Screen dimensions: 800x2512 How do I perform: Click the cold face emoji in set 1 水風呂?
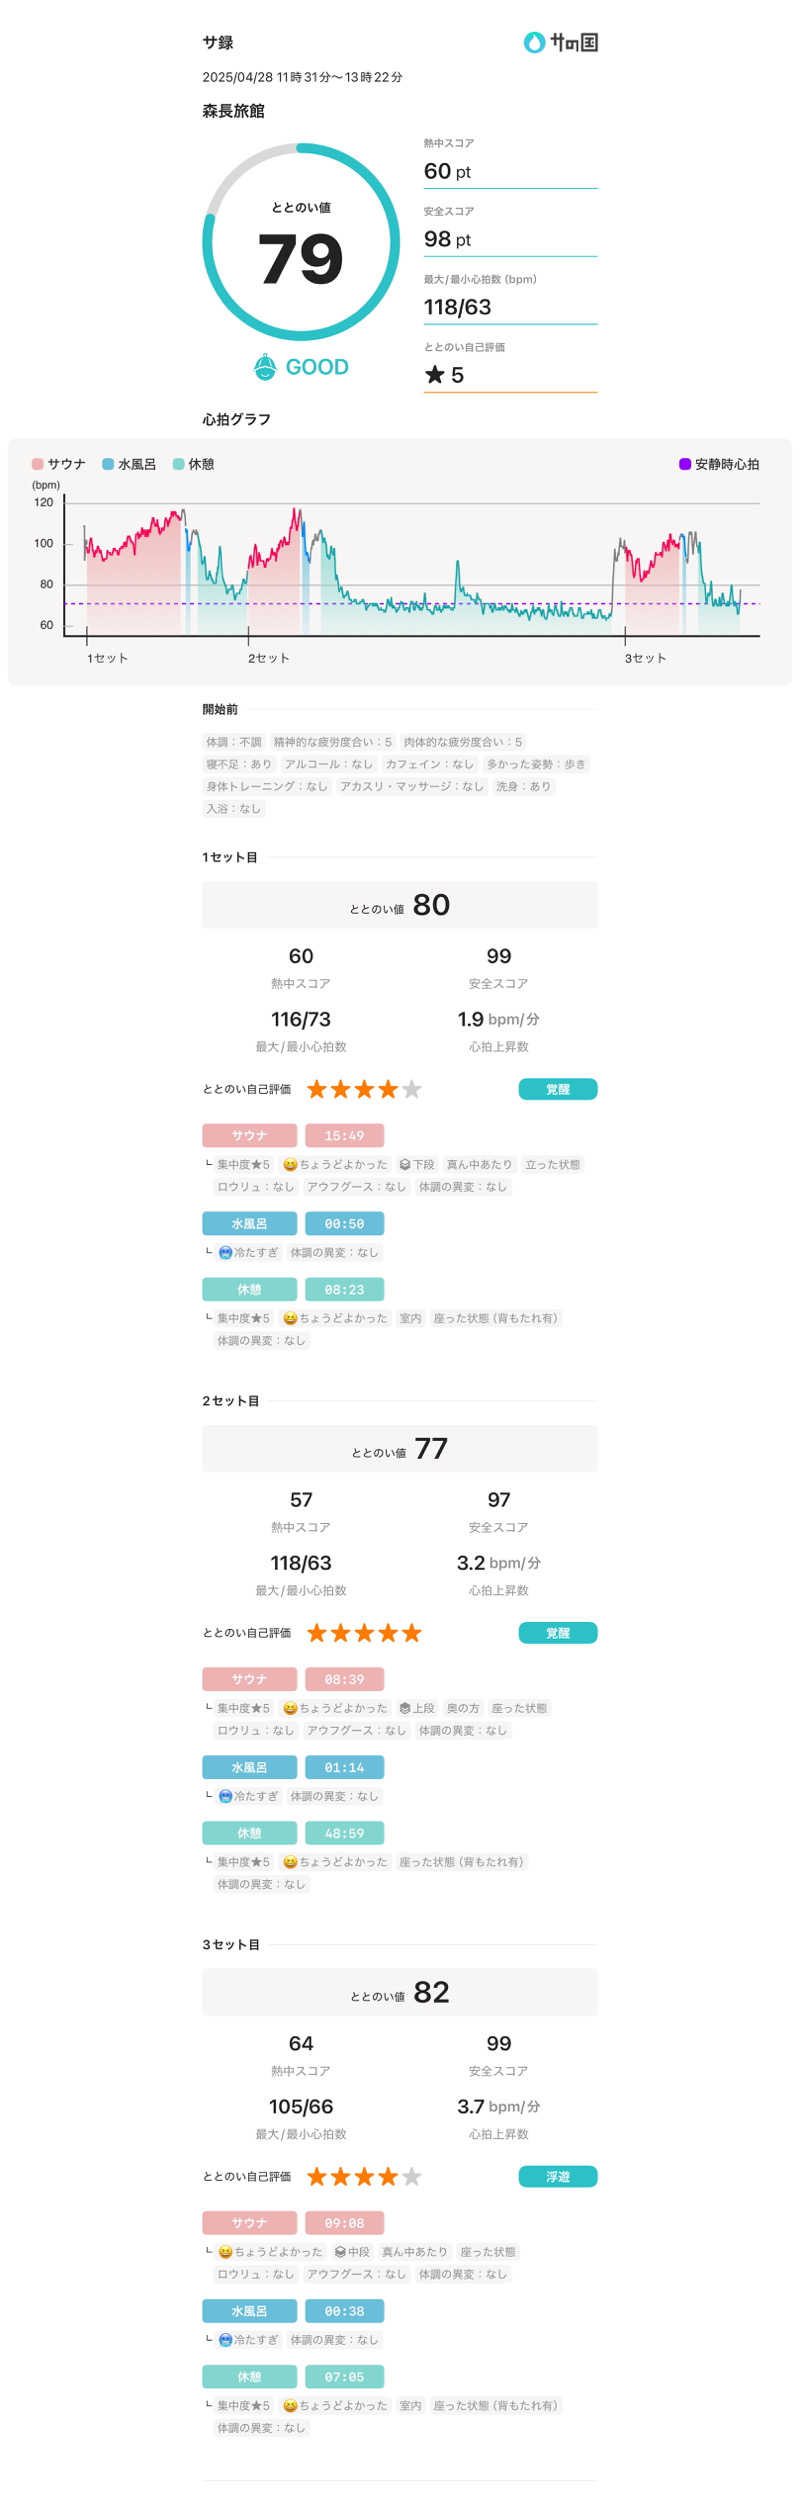(x=225, y=1252)
